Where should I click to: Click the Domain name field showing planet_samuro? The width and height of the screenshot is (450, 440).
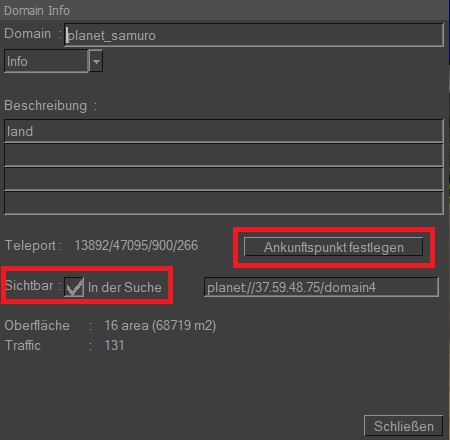[x=254, y=35]
